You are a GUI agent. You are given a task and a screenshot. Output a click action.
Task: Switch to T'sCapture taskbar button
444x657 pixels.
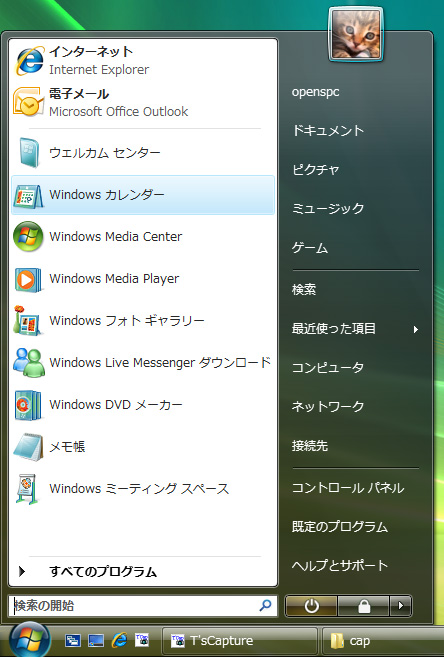click(240, 641)
